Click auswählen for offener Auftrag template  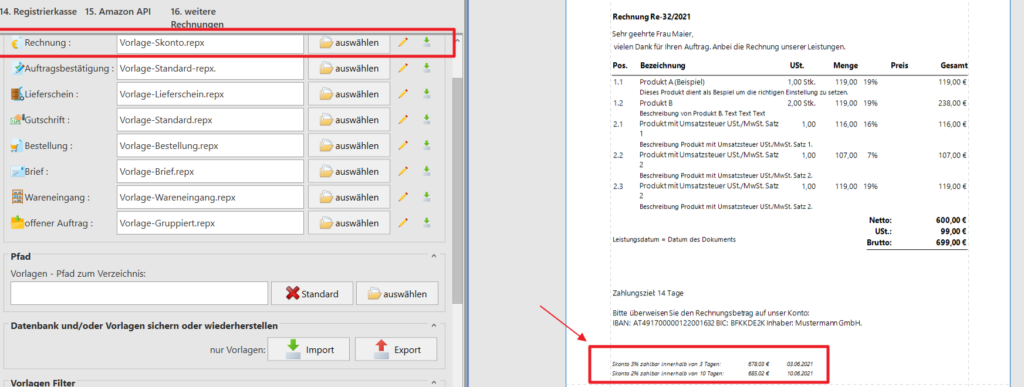point(349,223)
